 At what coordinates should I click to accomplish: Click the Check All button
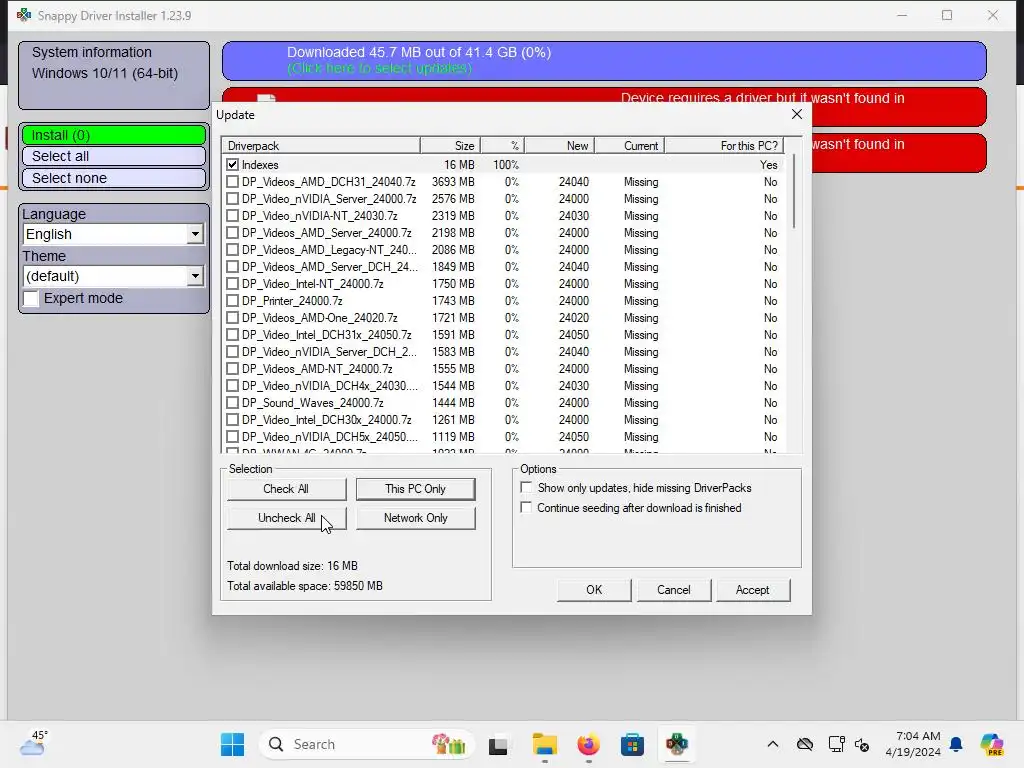[x=286, y=489]
